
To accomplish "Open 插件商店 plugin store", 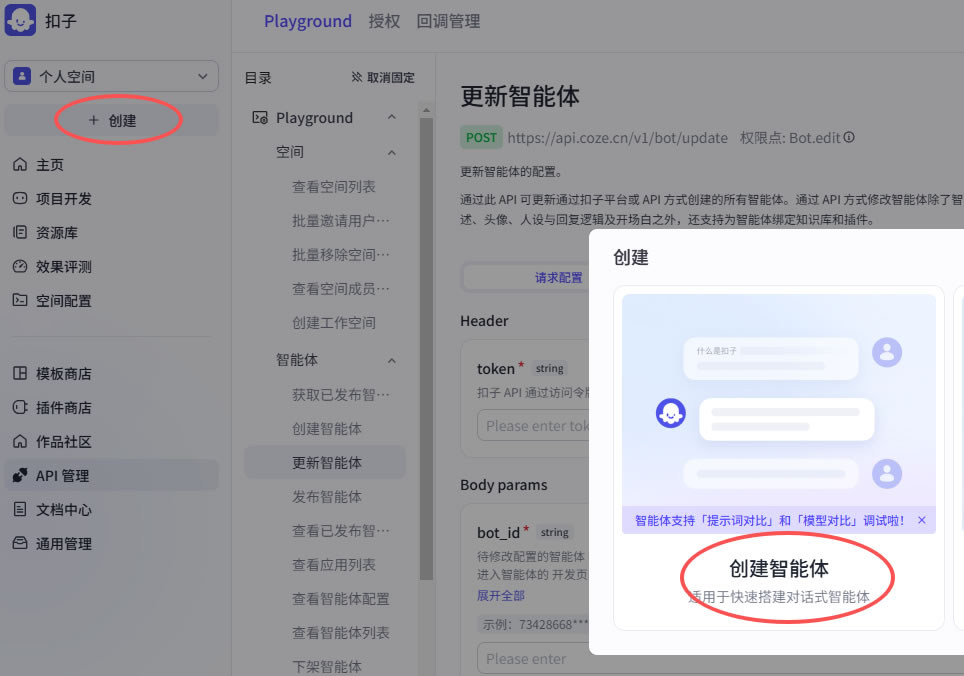I will coord(64,408).
